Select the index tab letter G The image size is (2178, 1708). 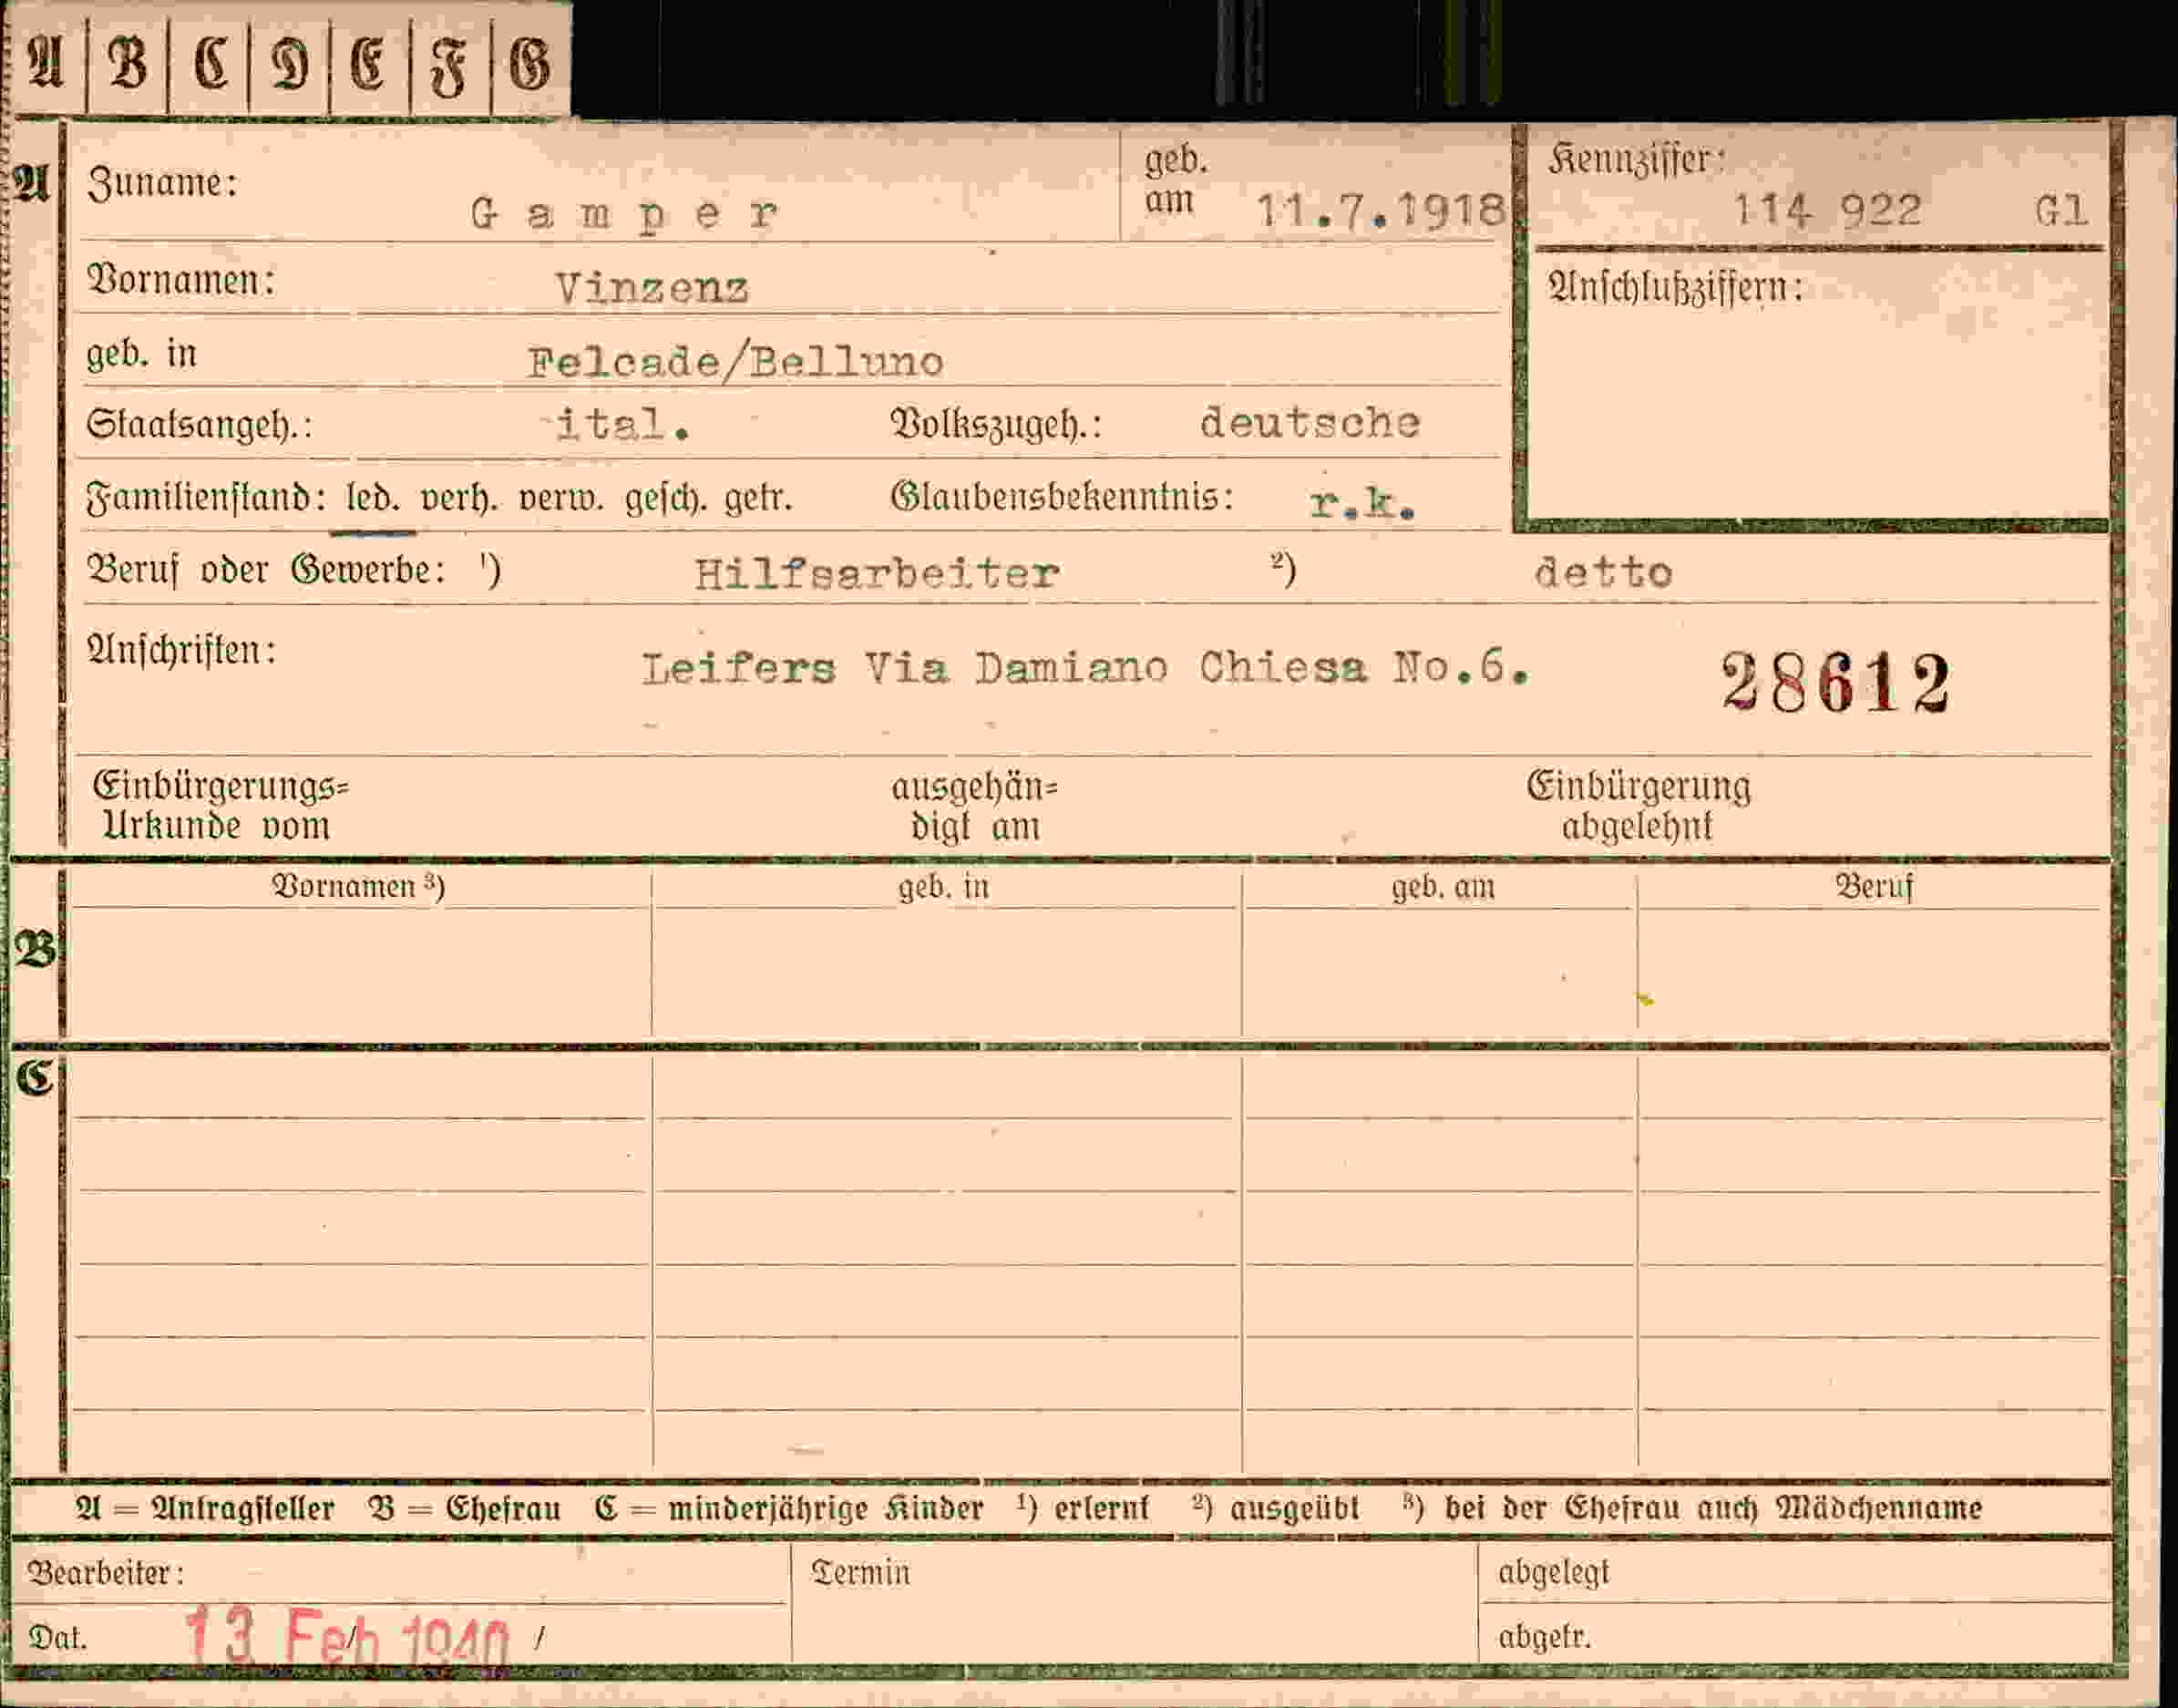point(529,64)
